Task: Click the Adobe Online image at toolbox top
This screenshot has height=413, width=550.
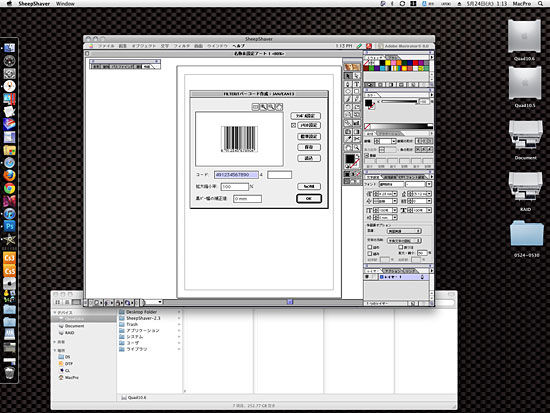Action: [352, 67]
